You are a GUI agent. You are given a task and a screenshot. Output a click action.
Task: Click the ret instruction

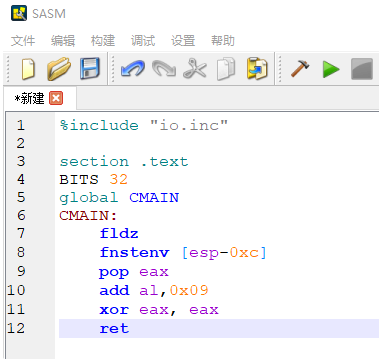pyautogui.click(x=114, y=329)
